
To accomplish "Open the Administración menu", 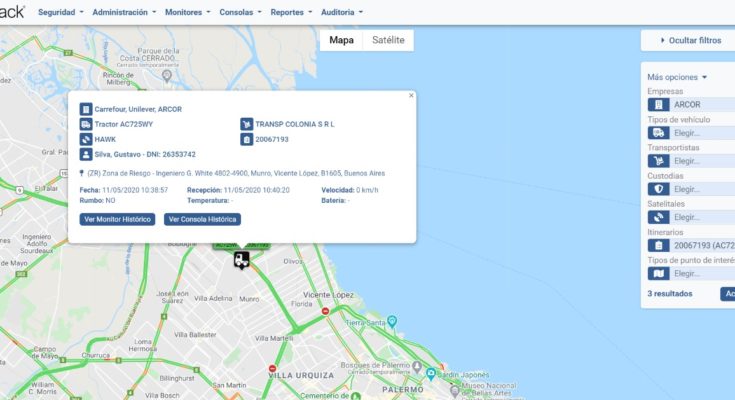I will coord(124,12).
